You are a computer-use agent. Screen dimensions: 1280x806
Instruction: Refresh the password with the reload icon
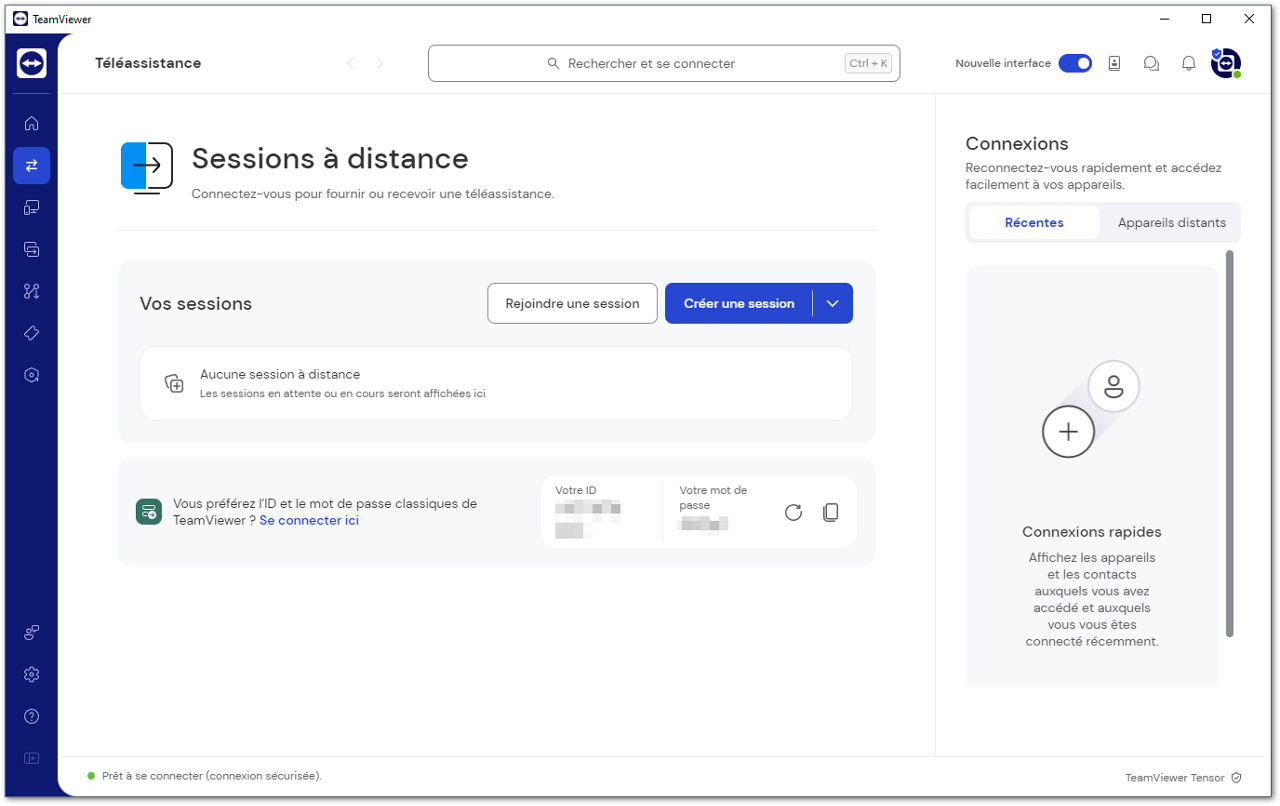coord(793,512)
